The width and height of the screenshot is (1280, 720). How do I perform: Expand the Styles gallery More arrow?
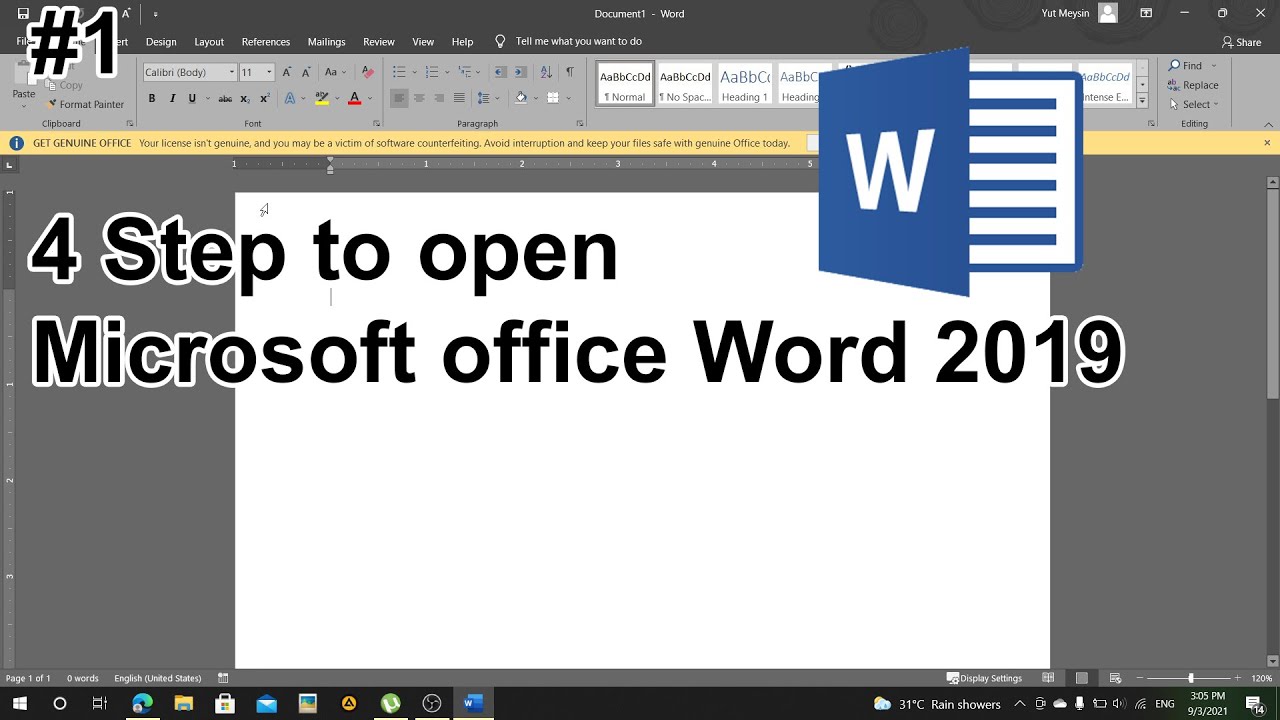pyautogui.click(x=1142, y=101)
